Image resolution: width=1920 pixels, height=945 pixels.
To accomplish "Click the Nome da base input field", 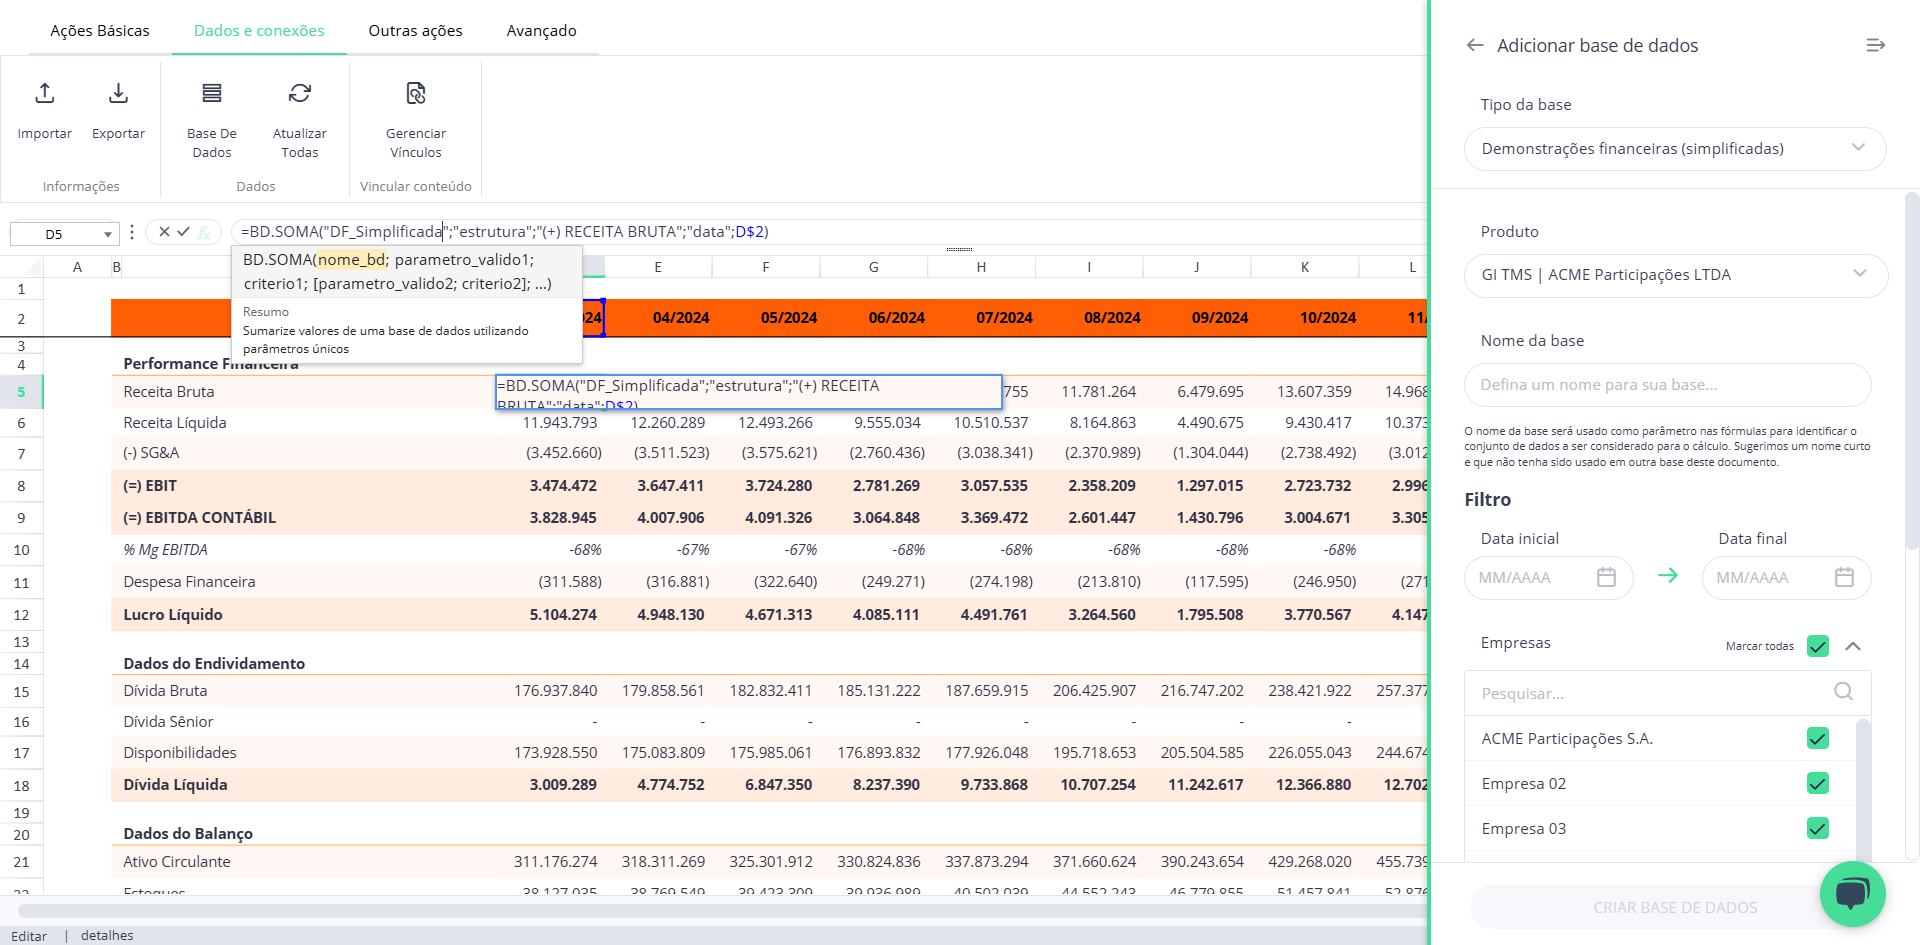I will coord(1667,385).
